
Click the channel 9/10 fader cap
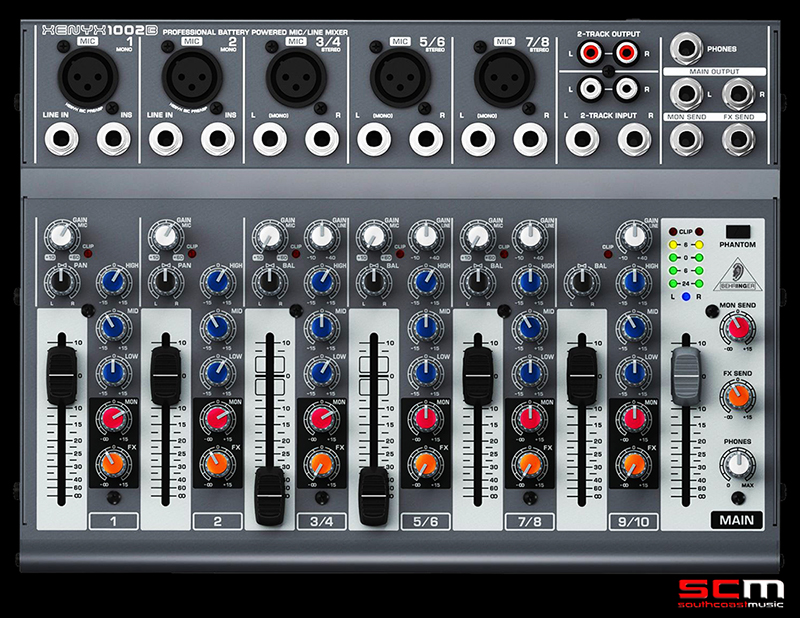(582, 375)
